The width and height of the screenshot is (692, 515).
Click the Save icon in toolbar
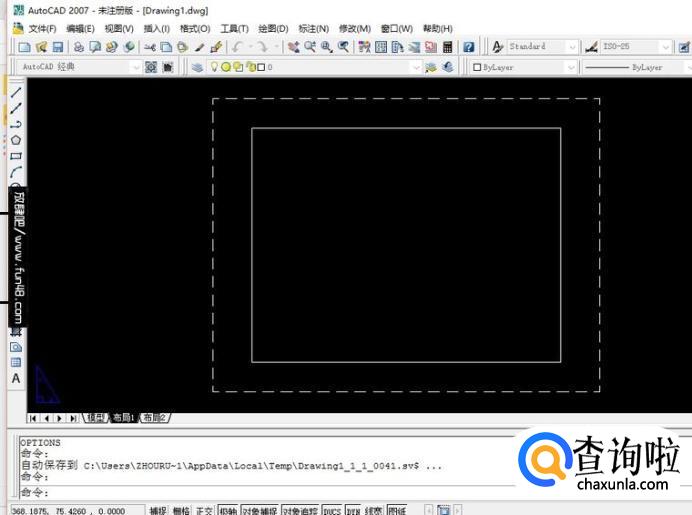58,47
